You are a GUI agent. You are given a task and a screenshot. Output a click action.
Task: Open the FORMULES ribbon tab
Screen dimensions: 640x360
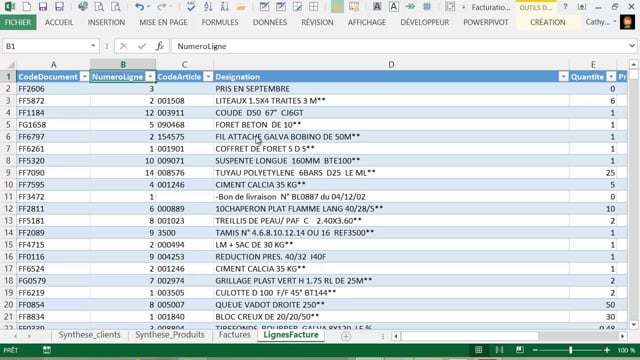pyautogui.click(x=220, y=22)
